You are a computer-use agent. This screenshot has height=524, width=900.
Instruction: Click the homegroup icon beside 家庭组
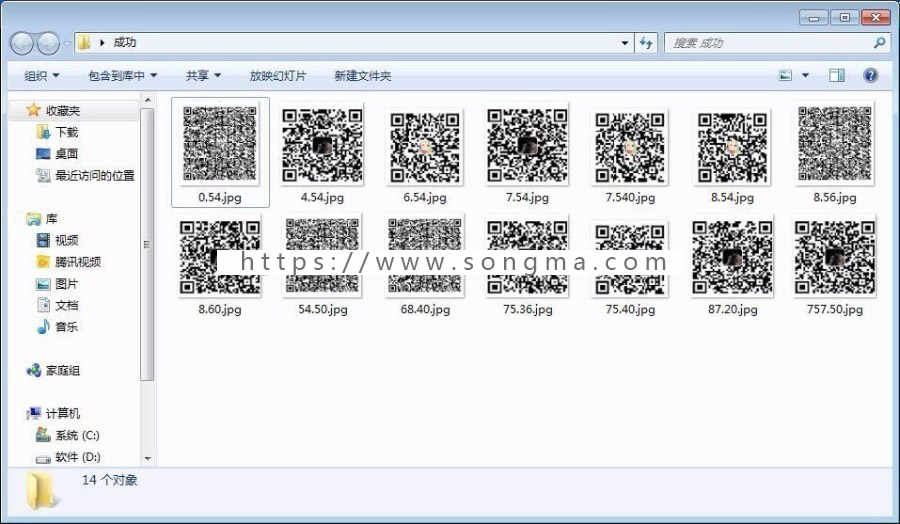coord(33,370)
